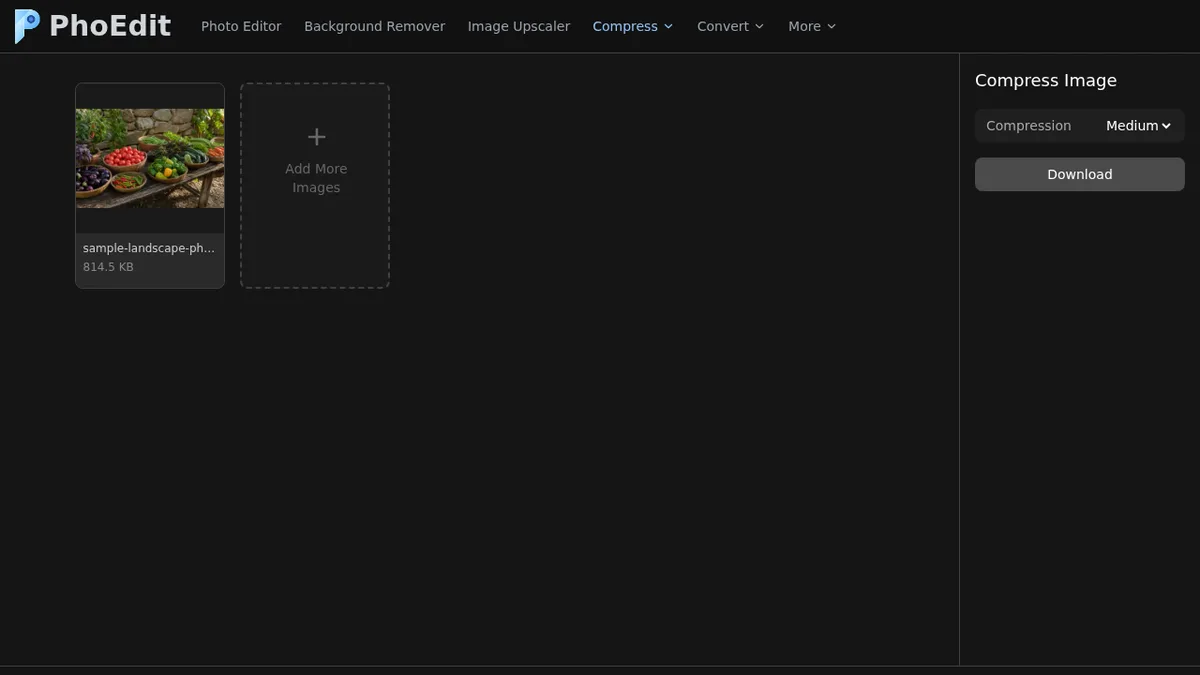Expand the Convert menu

click(x=730, y=26)
